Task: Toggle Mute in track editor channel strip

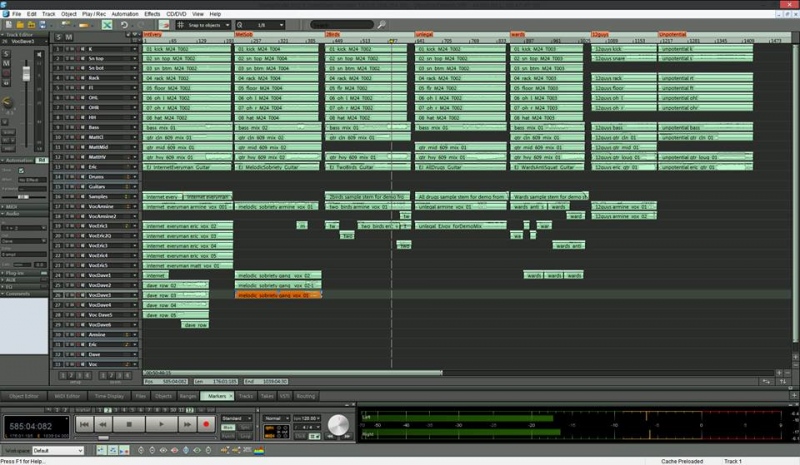Action: [6, 64]
